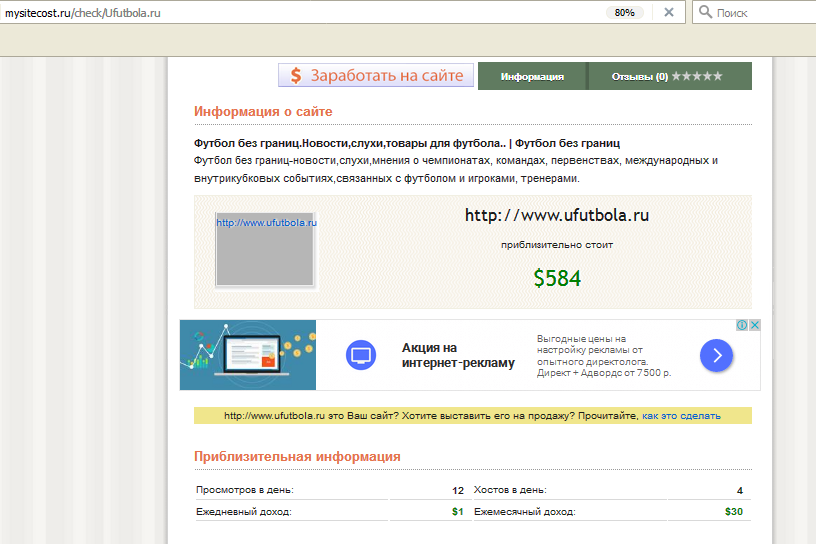Open the Акция на интернет-рекламу ad title

click(x=458, y=355)
